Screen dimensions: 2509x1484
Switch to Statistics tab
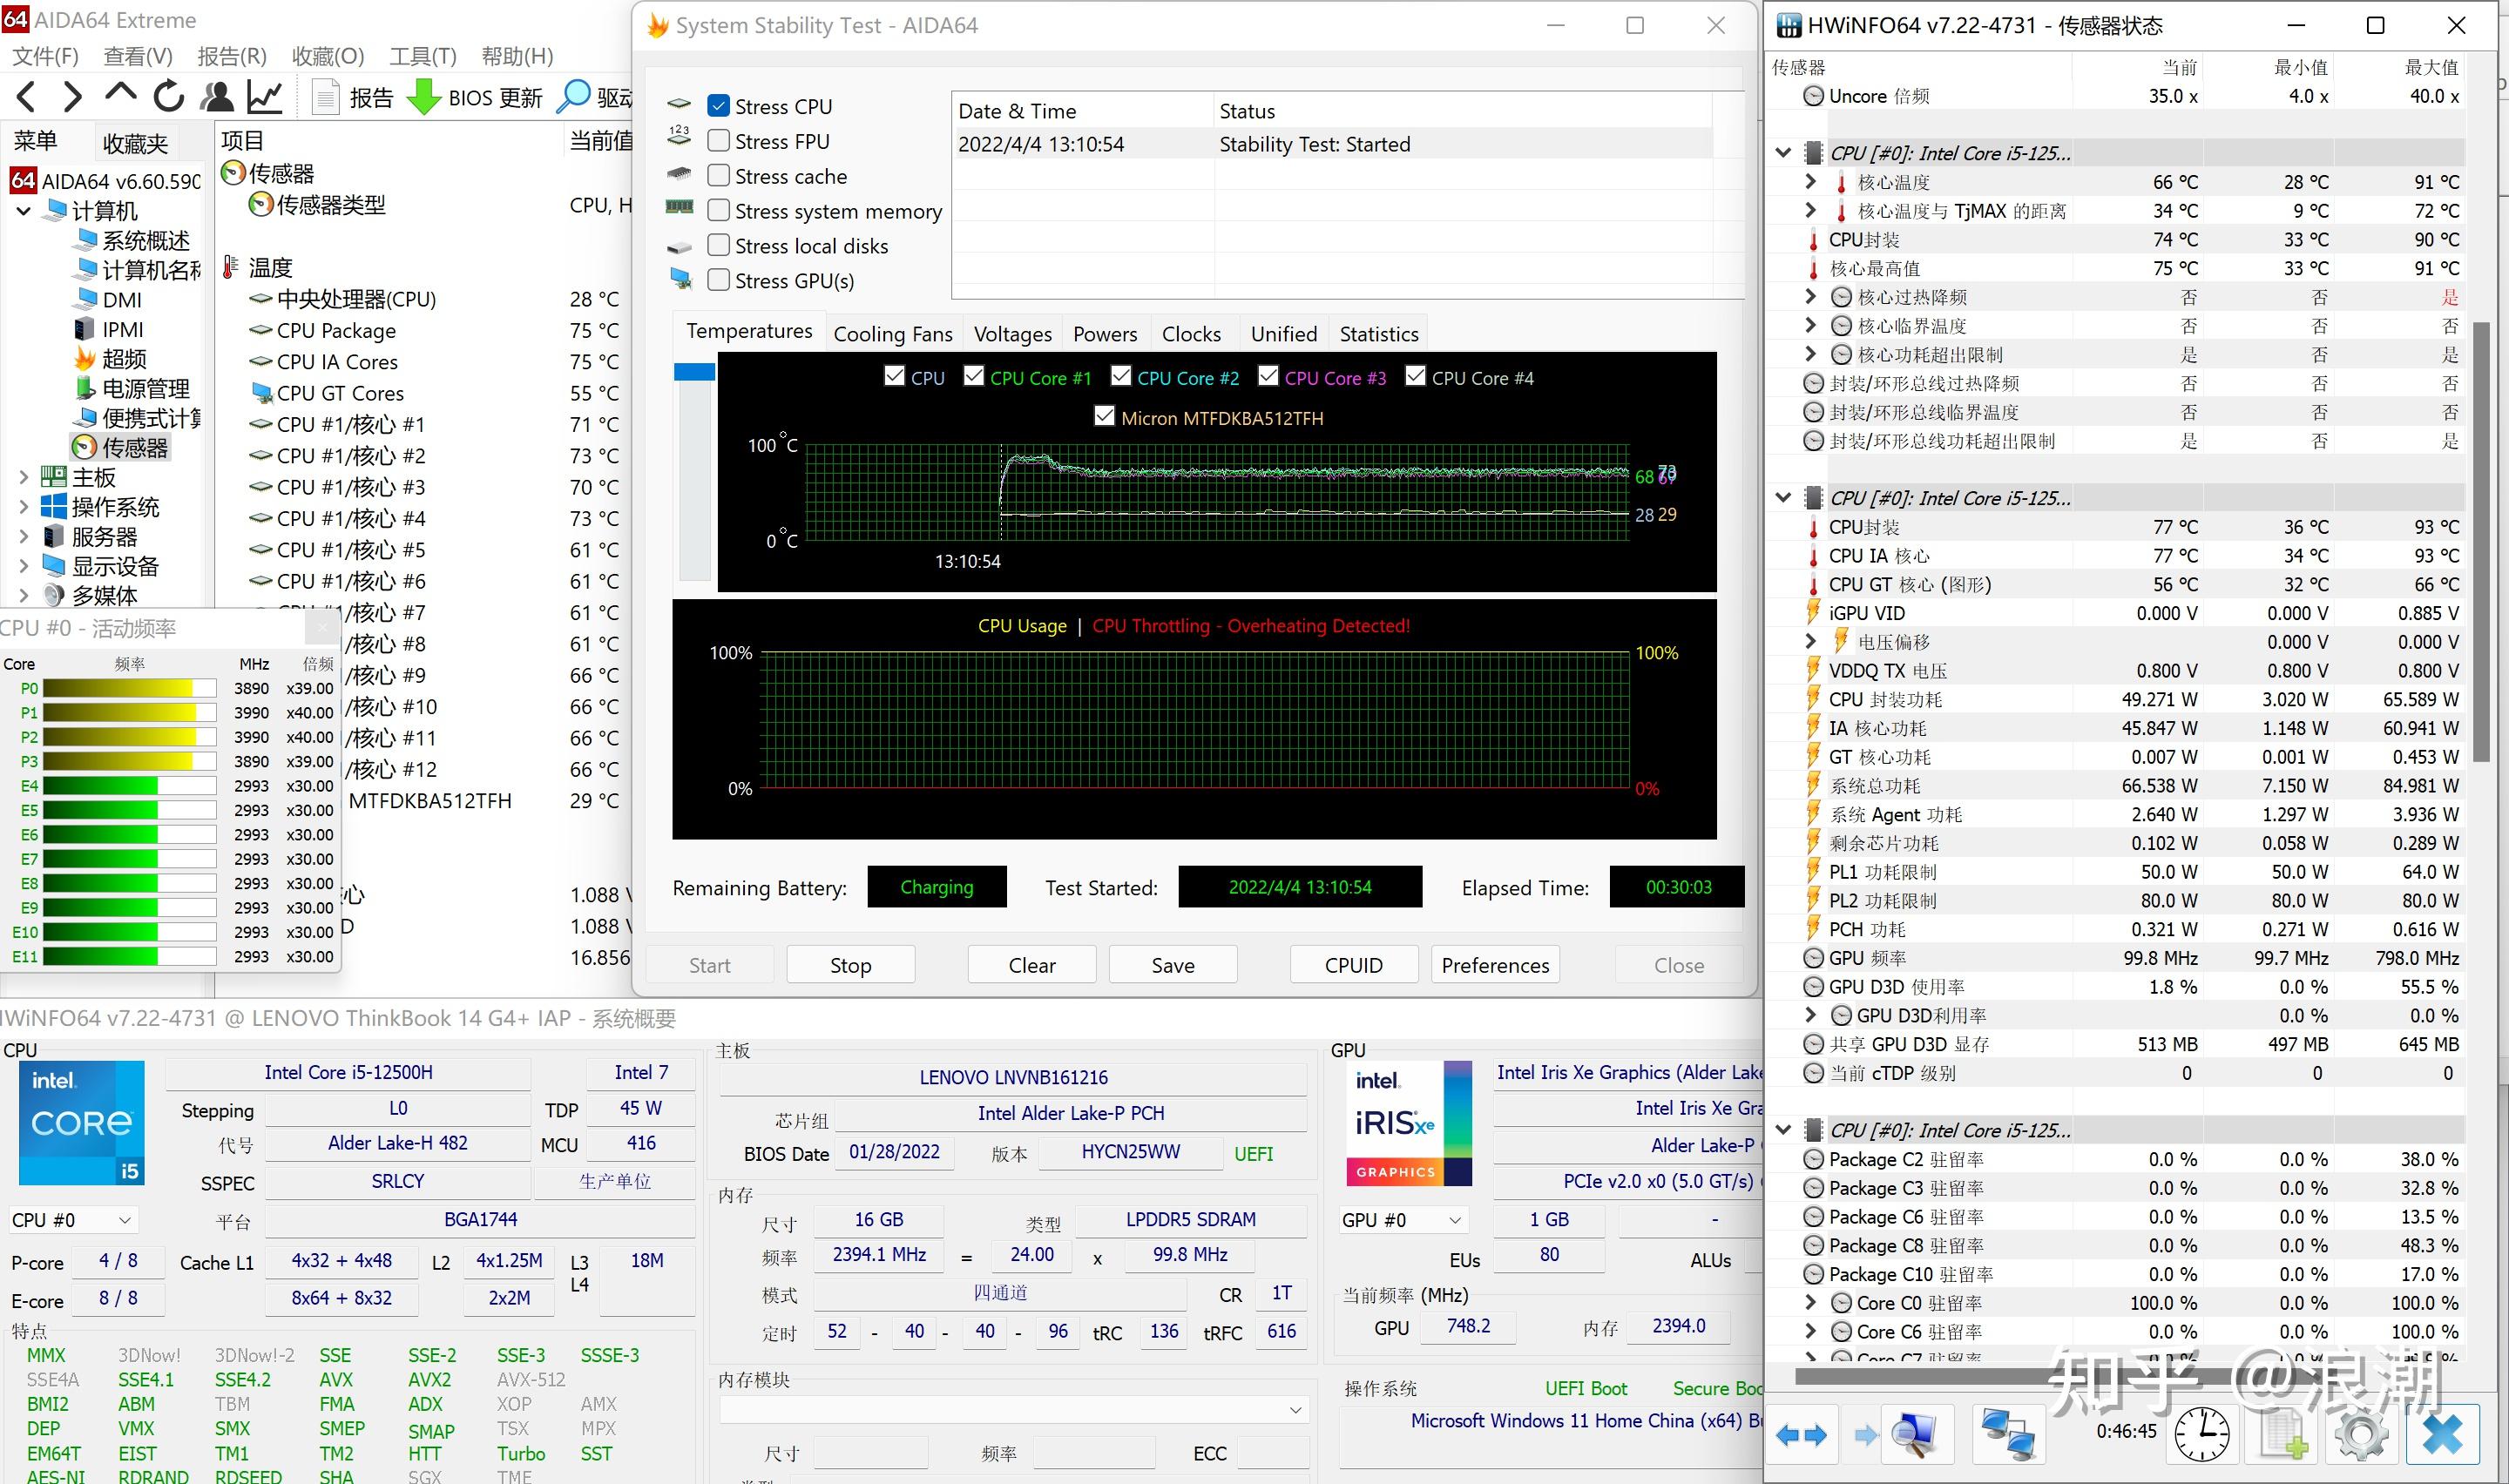click(x=1379, y=334)
